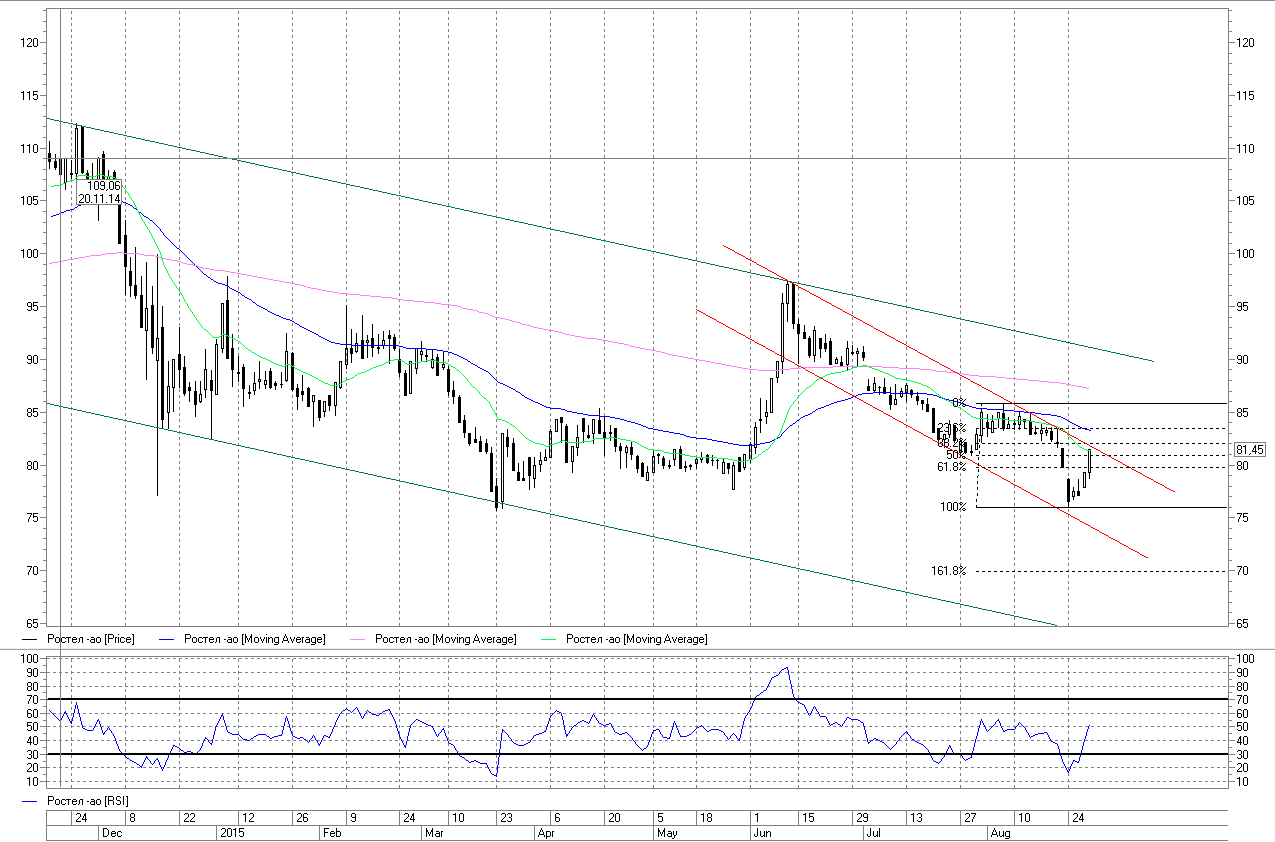
Task: Click the 61.8% Fibonacci retracement label
Action: 951,467
